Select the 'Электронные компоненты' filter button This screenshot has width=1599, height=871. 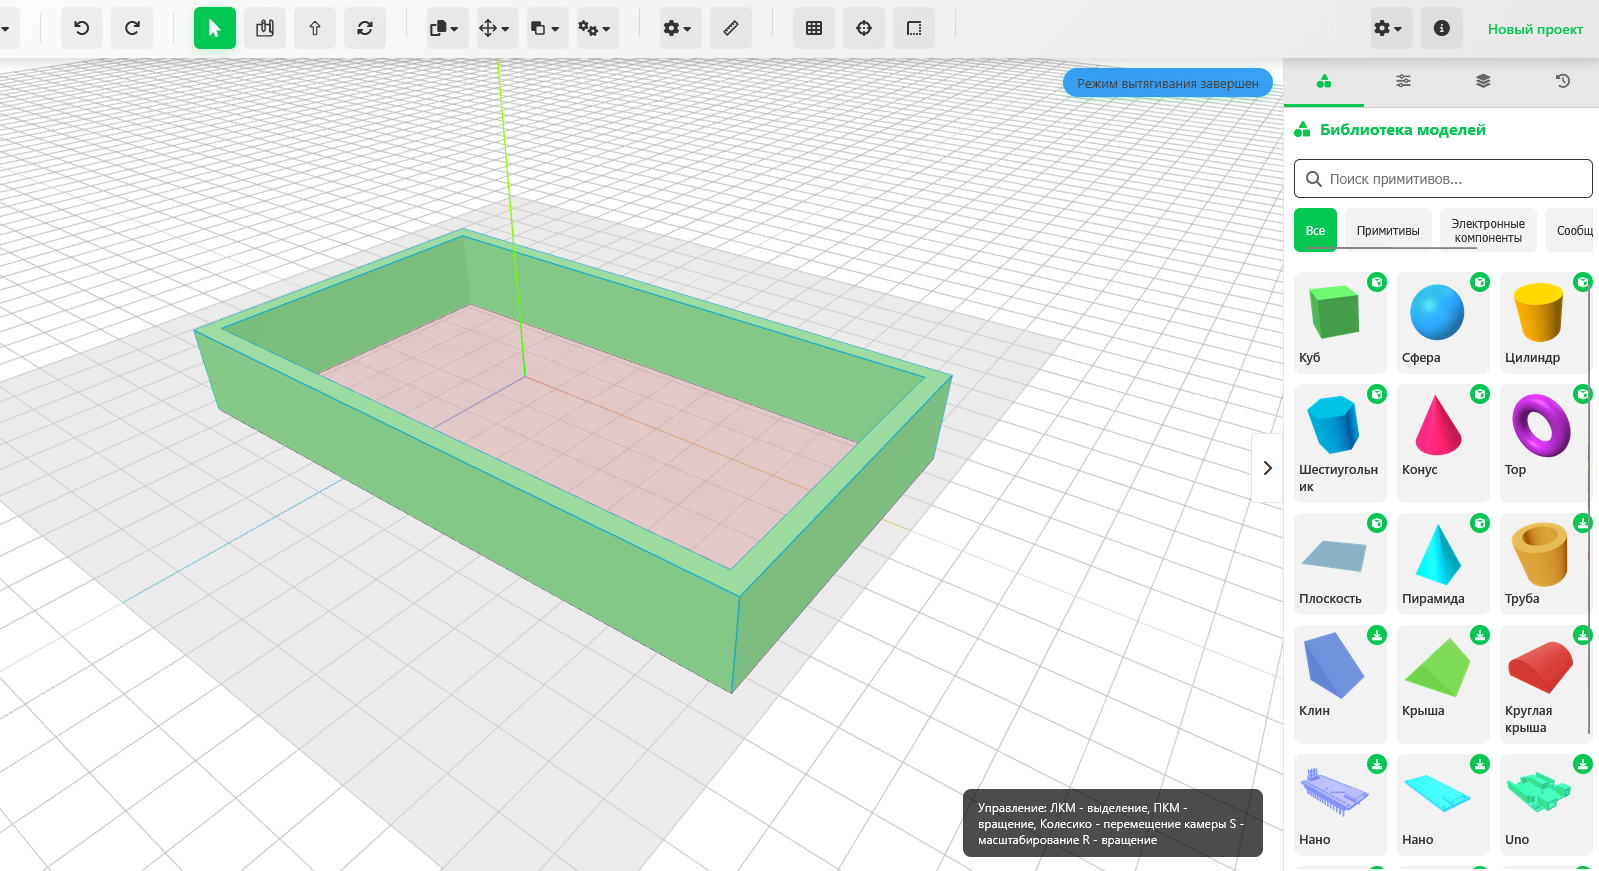[1487, 231]
